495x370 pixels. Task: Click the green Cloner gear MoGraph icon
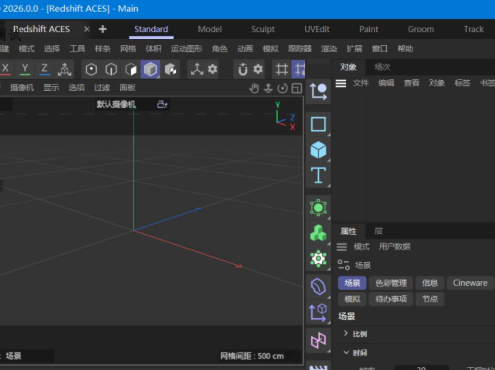pos(318,258)
